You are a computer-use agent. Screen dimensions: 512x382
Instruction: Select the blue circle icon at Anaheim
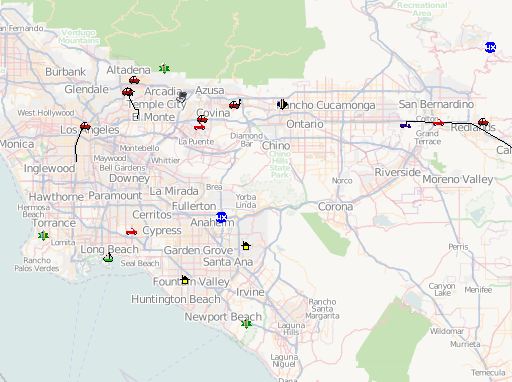point(221,217)
